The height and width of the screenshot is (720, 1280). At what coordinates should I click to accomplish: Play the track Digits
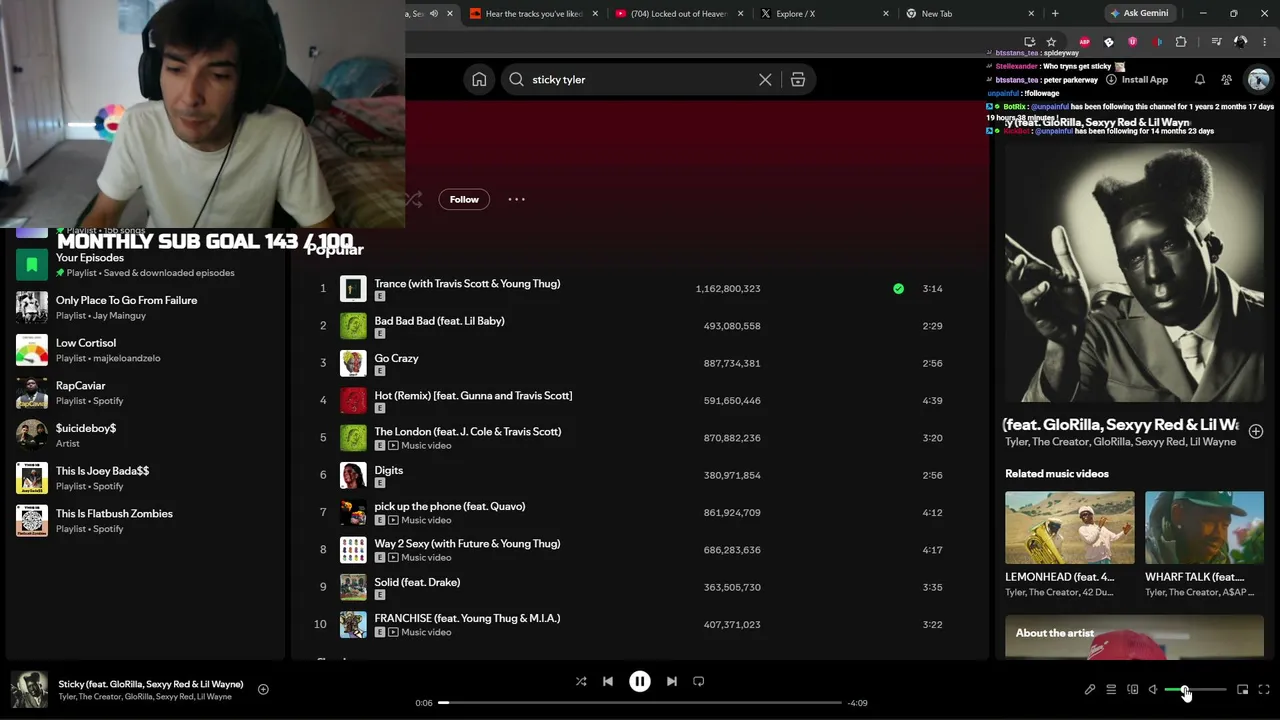coord(640,475)
